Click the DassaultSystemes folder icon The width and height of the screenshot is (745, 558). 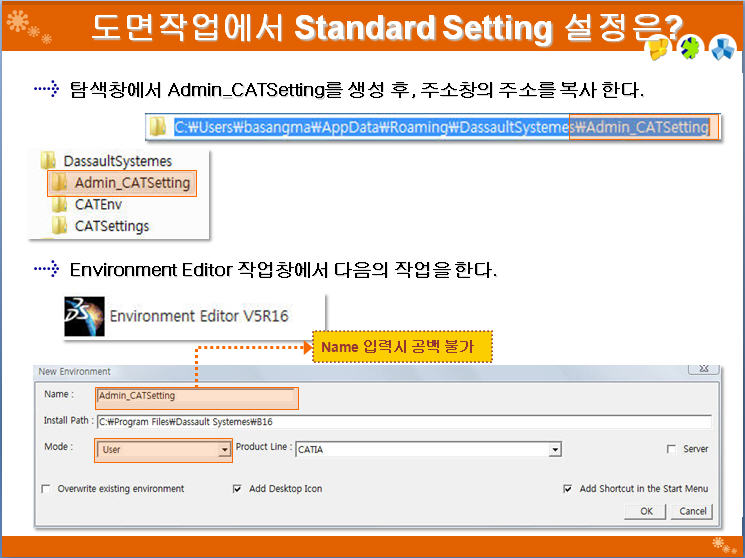click(x=48, y=161)
